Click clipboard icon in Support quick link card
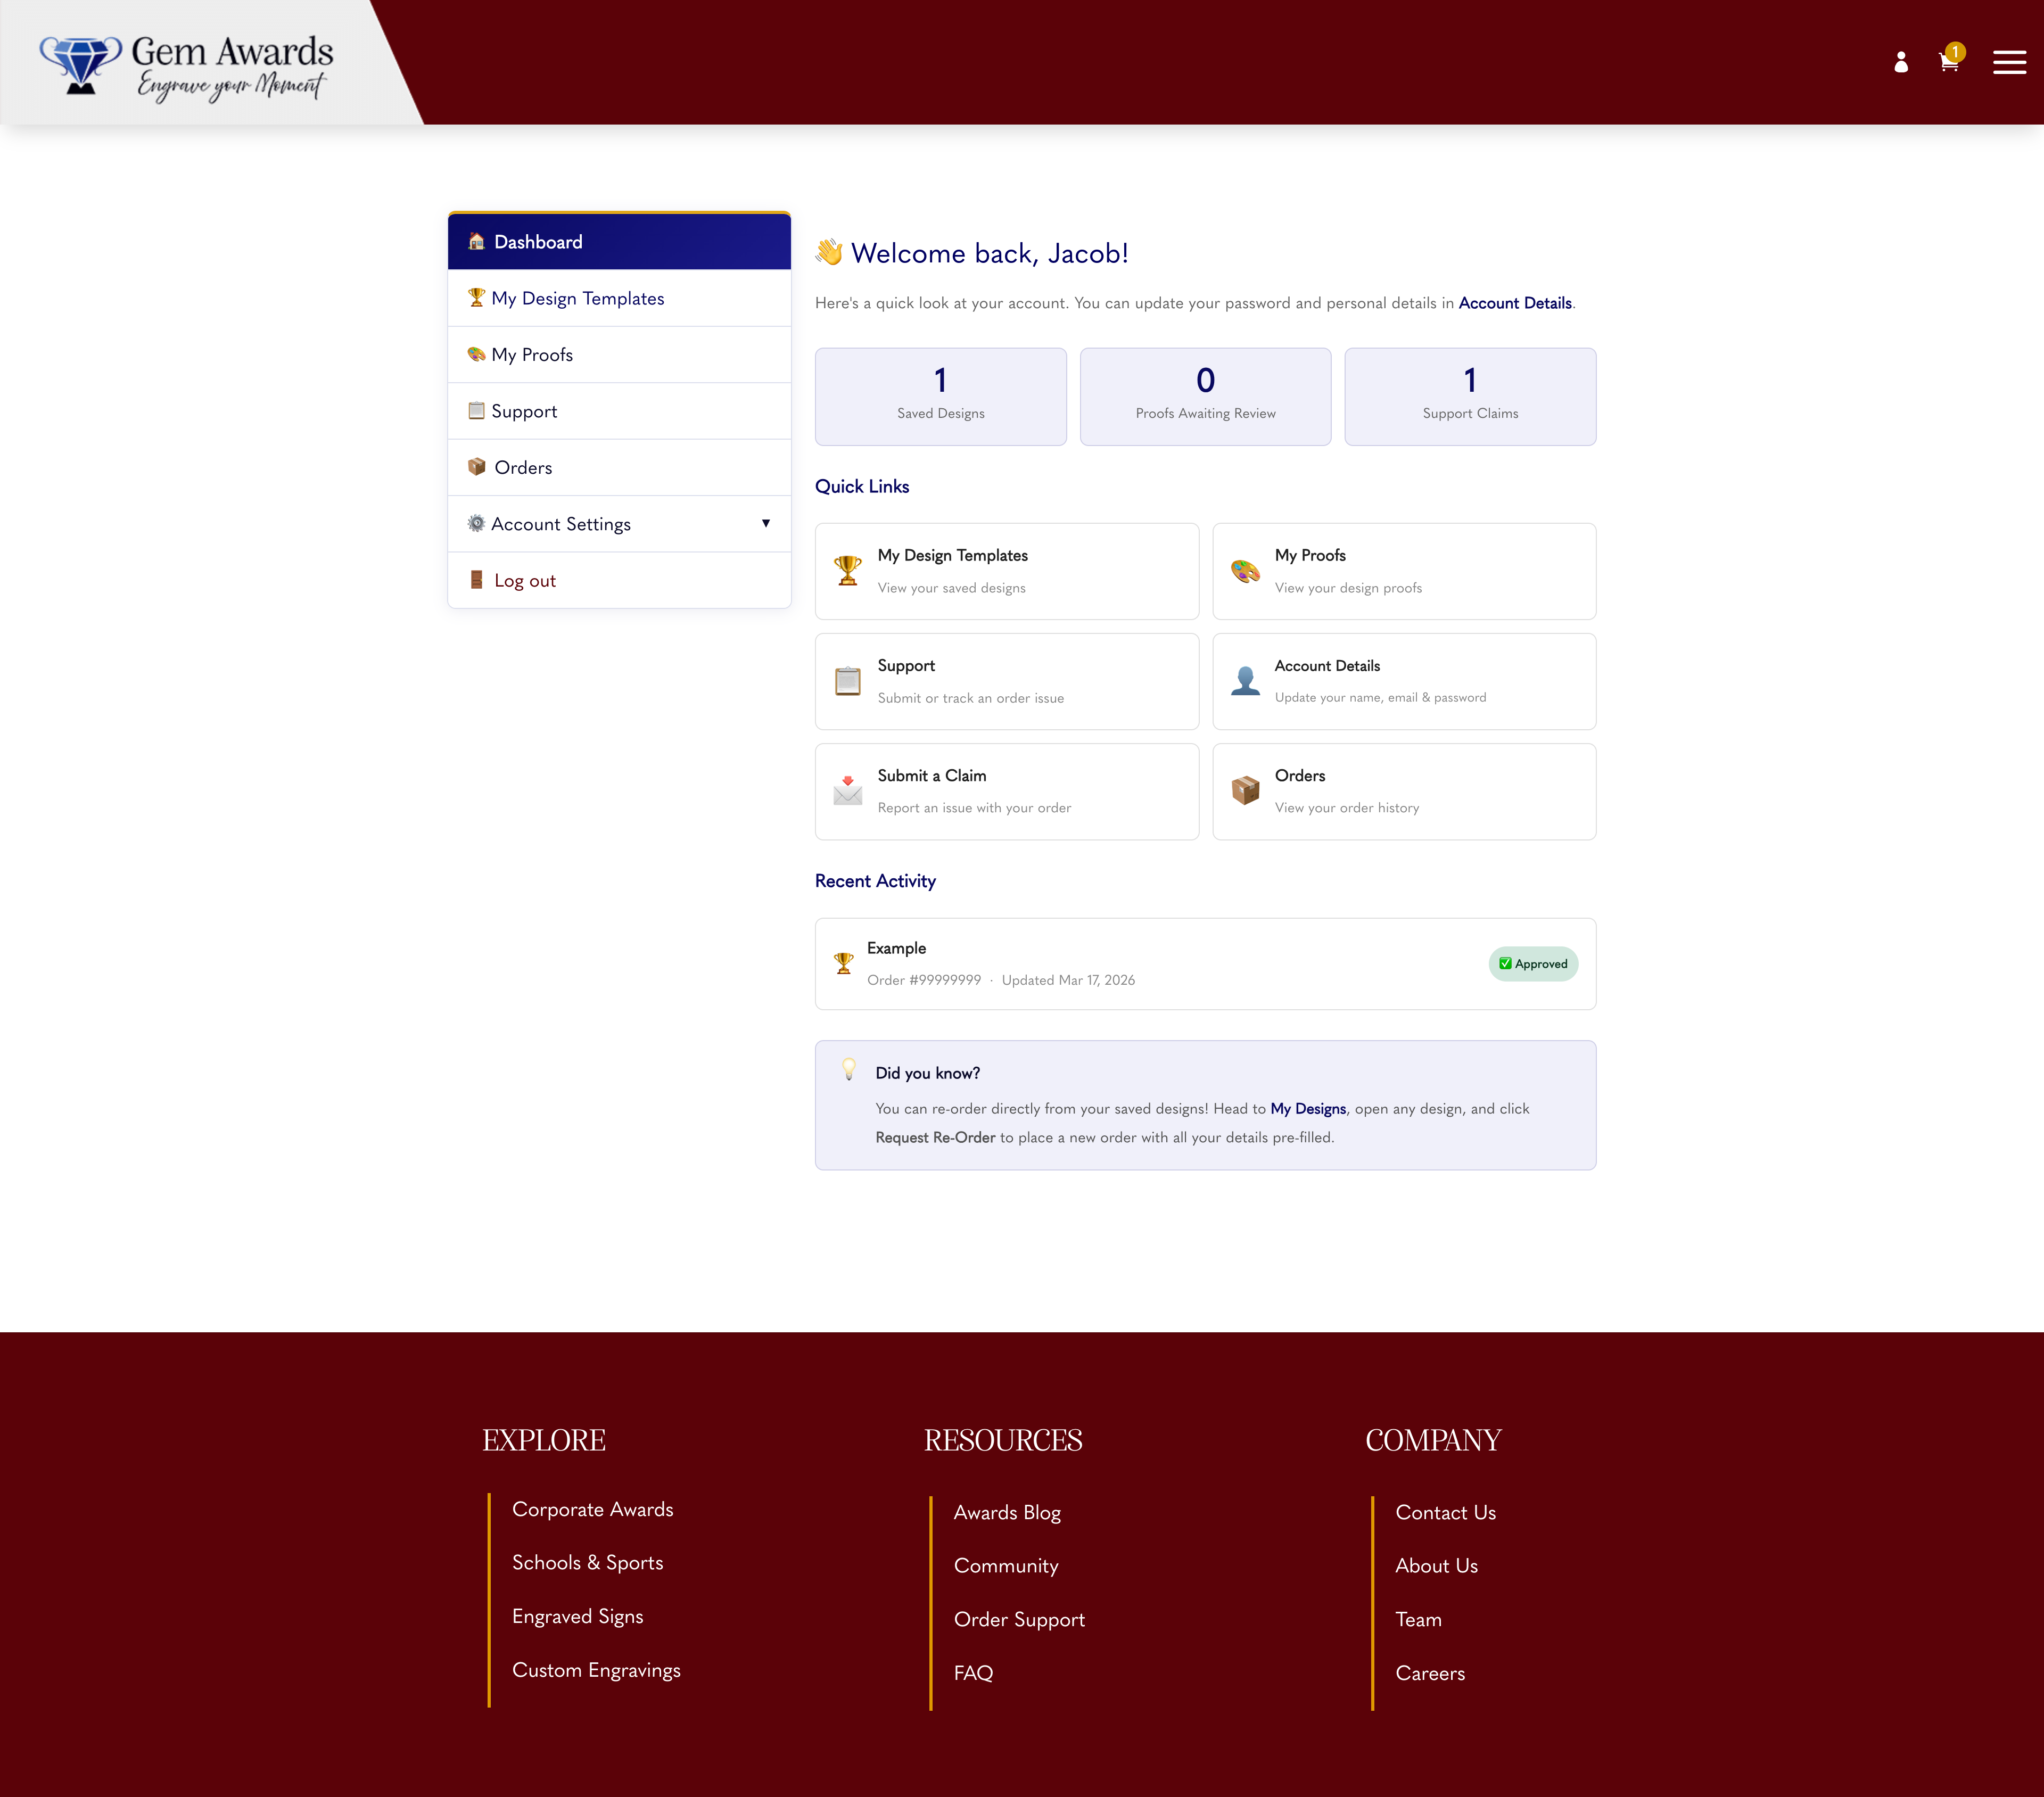Image resolution: width=2044 pixels, height=1797 pixels. [x=848, y=681]
